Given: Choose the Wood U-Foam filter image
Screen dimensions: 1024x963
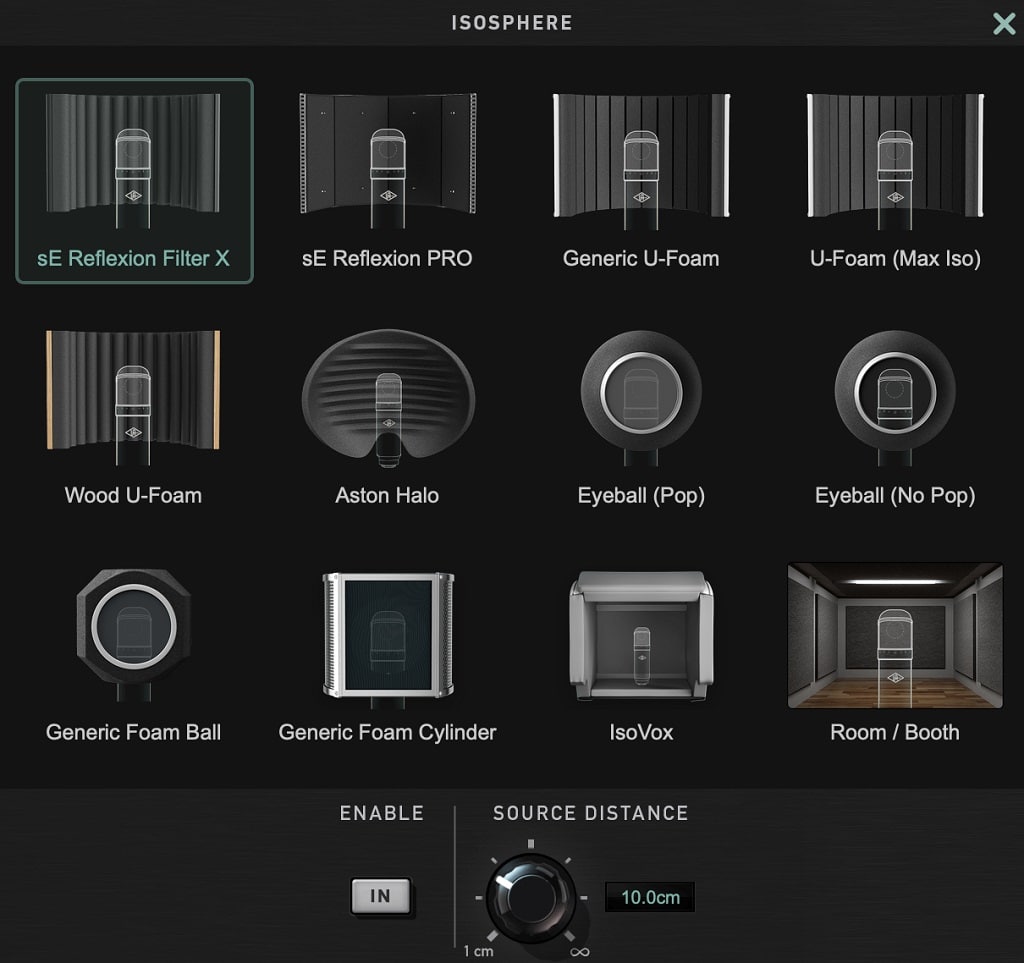Looking at the screenshot, I should [133, 398].
